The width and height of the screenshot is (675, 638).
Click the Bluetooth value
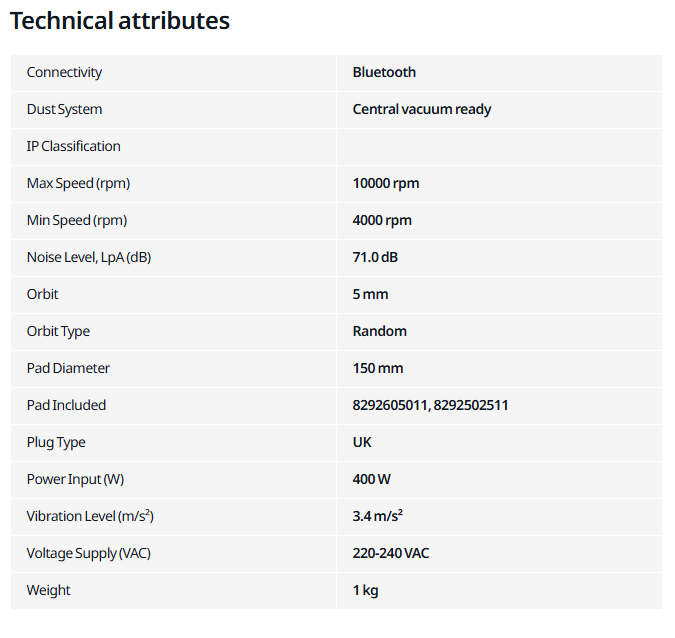point(384,72)
